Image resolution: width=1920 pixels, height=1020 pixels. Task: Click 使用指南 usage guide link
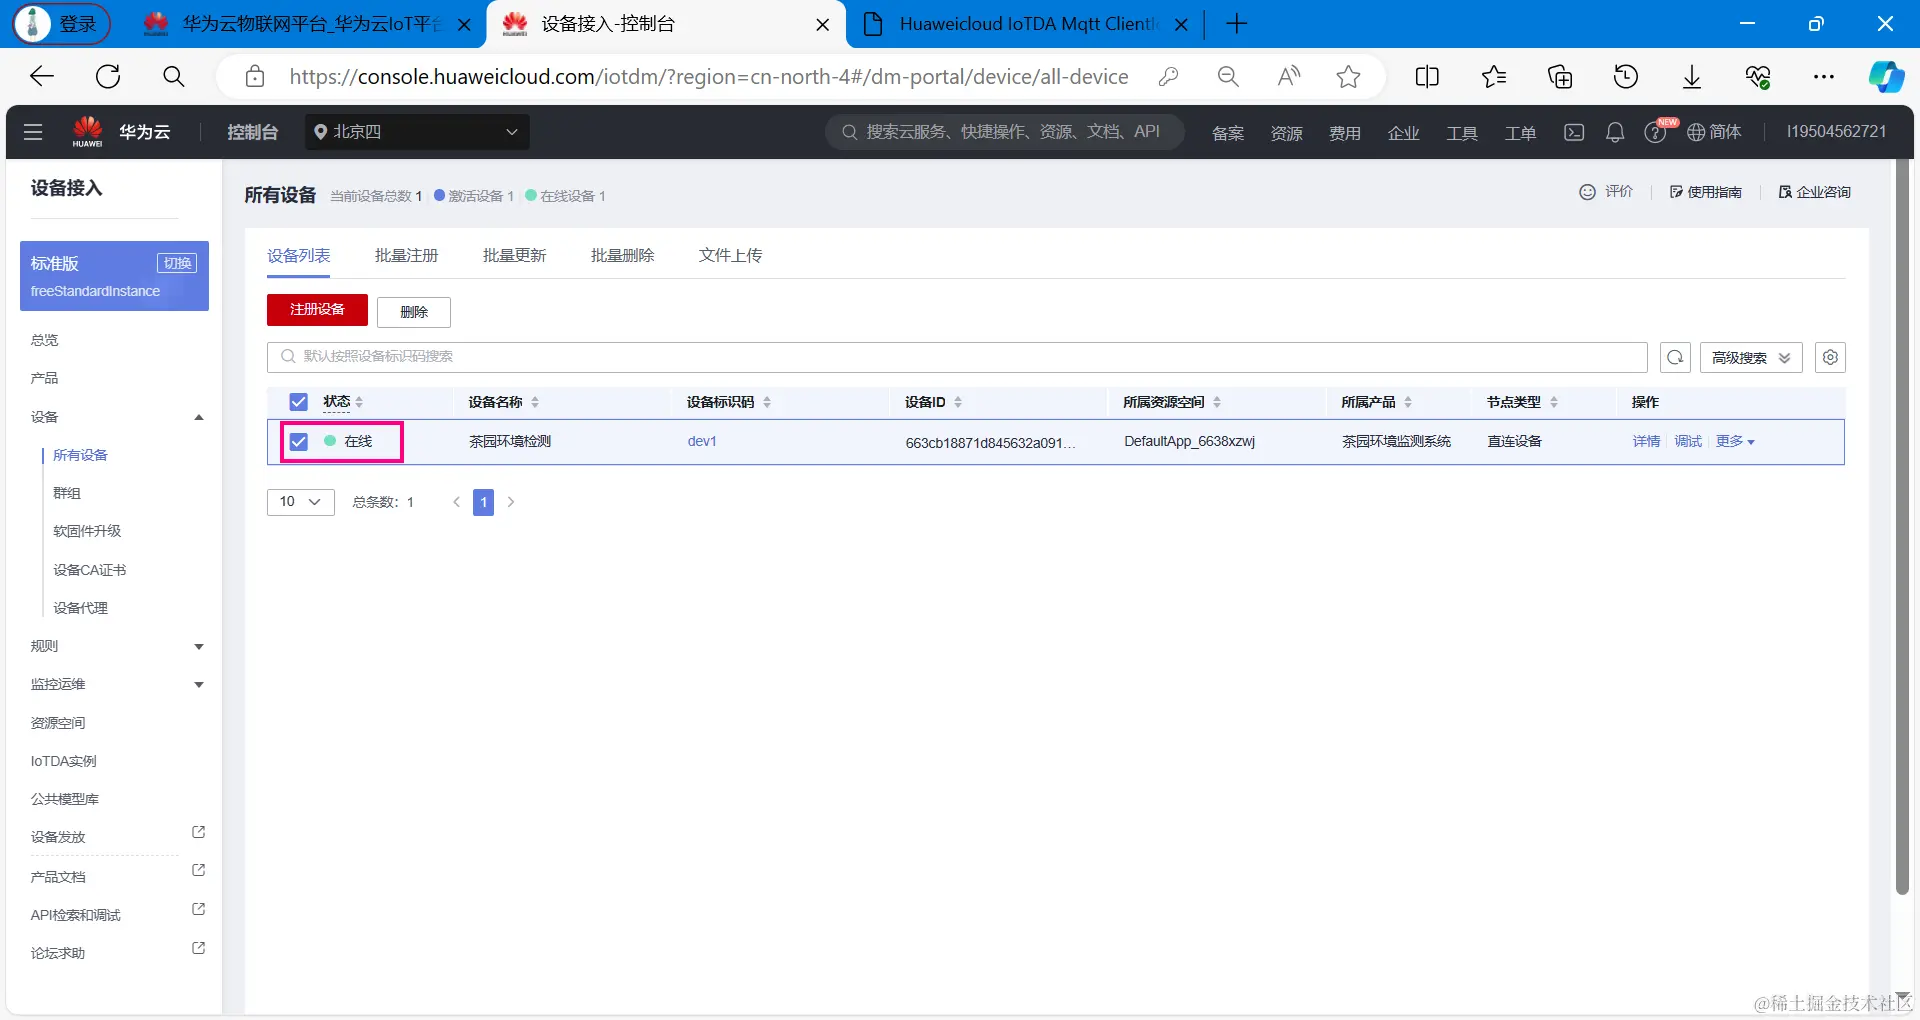[x=1705, y=192]
